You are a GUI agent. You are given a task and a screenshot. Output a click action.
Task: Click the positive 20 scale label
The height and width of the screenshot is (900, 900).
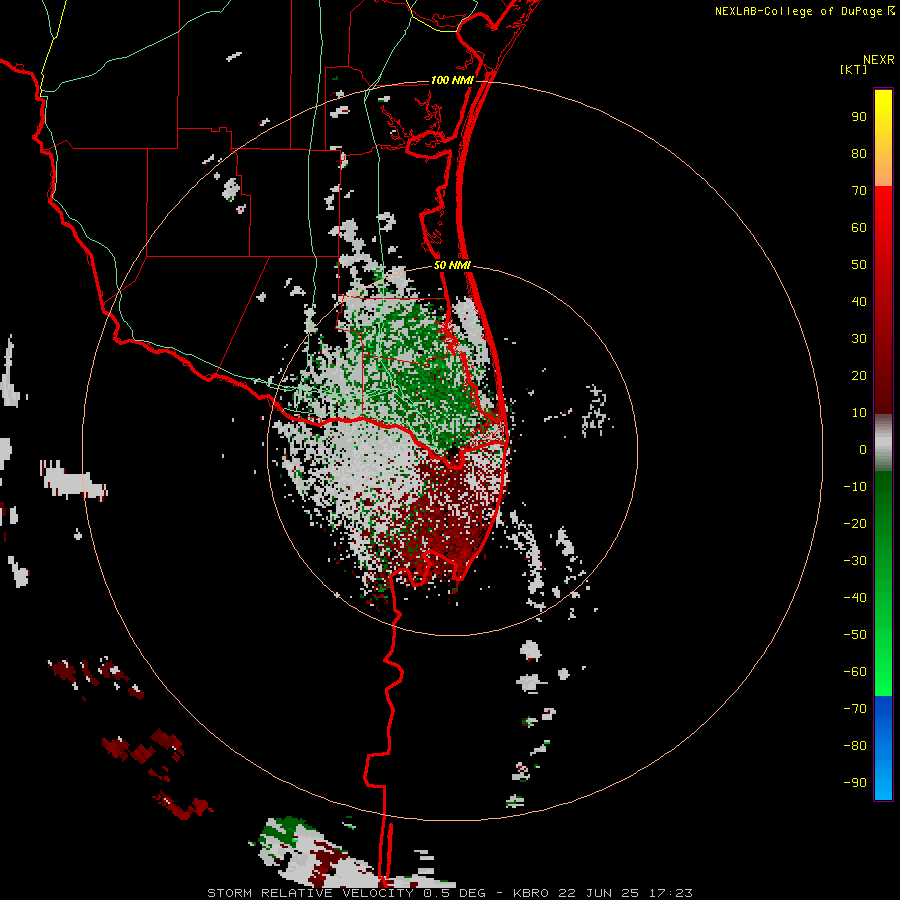[x=859, y=376]
